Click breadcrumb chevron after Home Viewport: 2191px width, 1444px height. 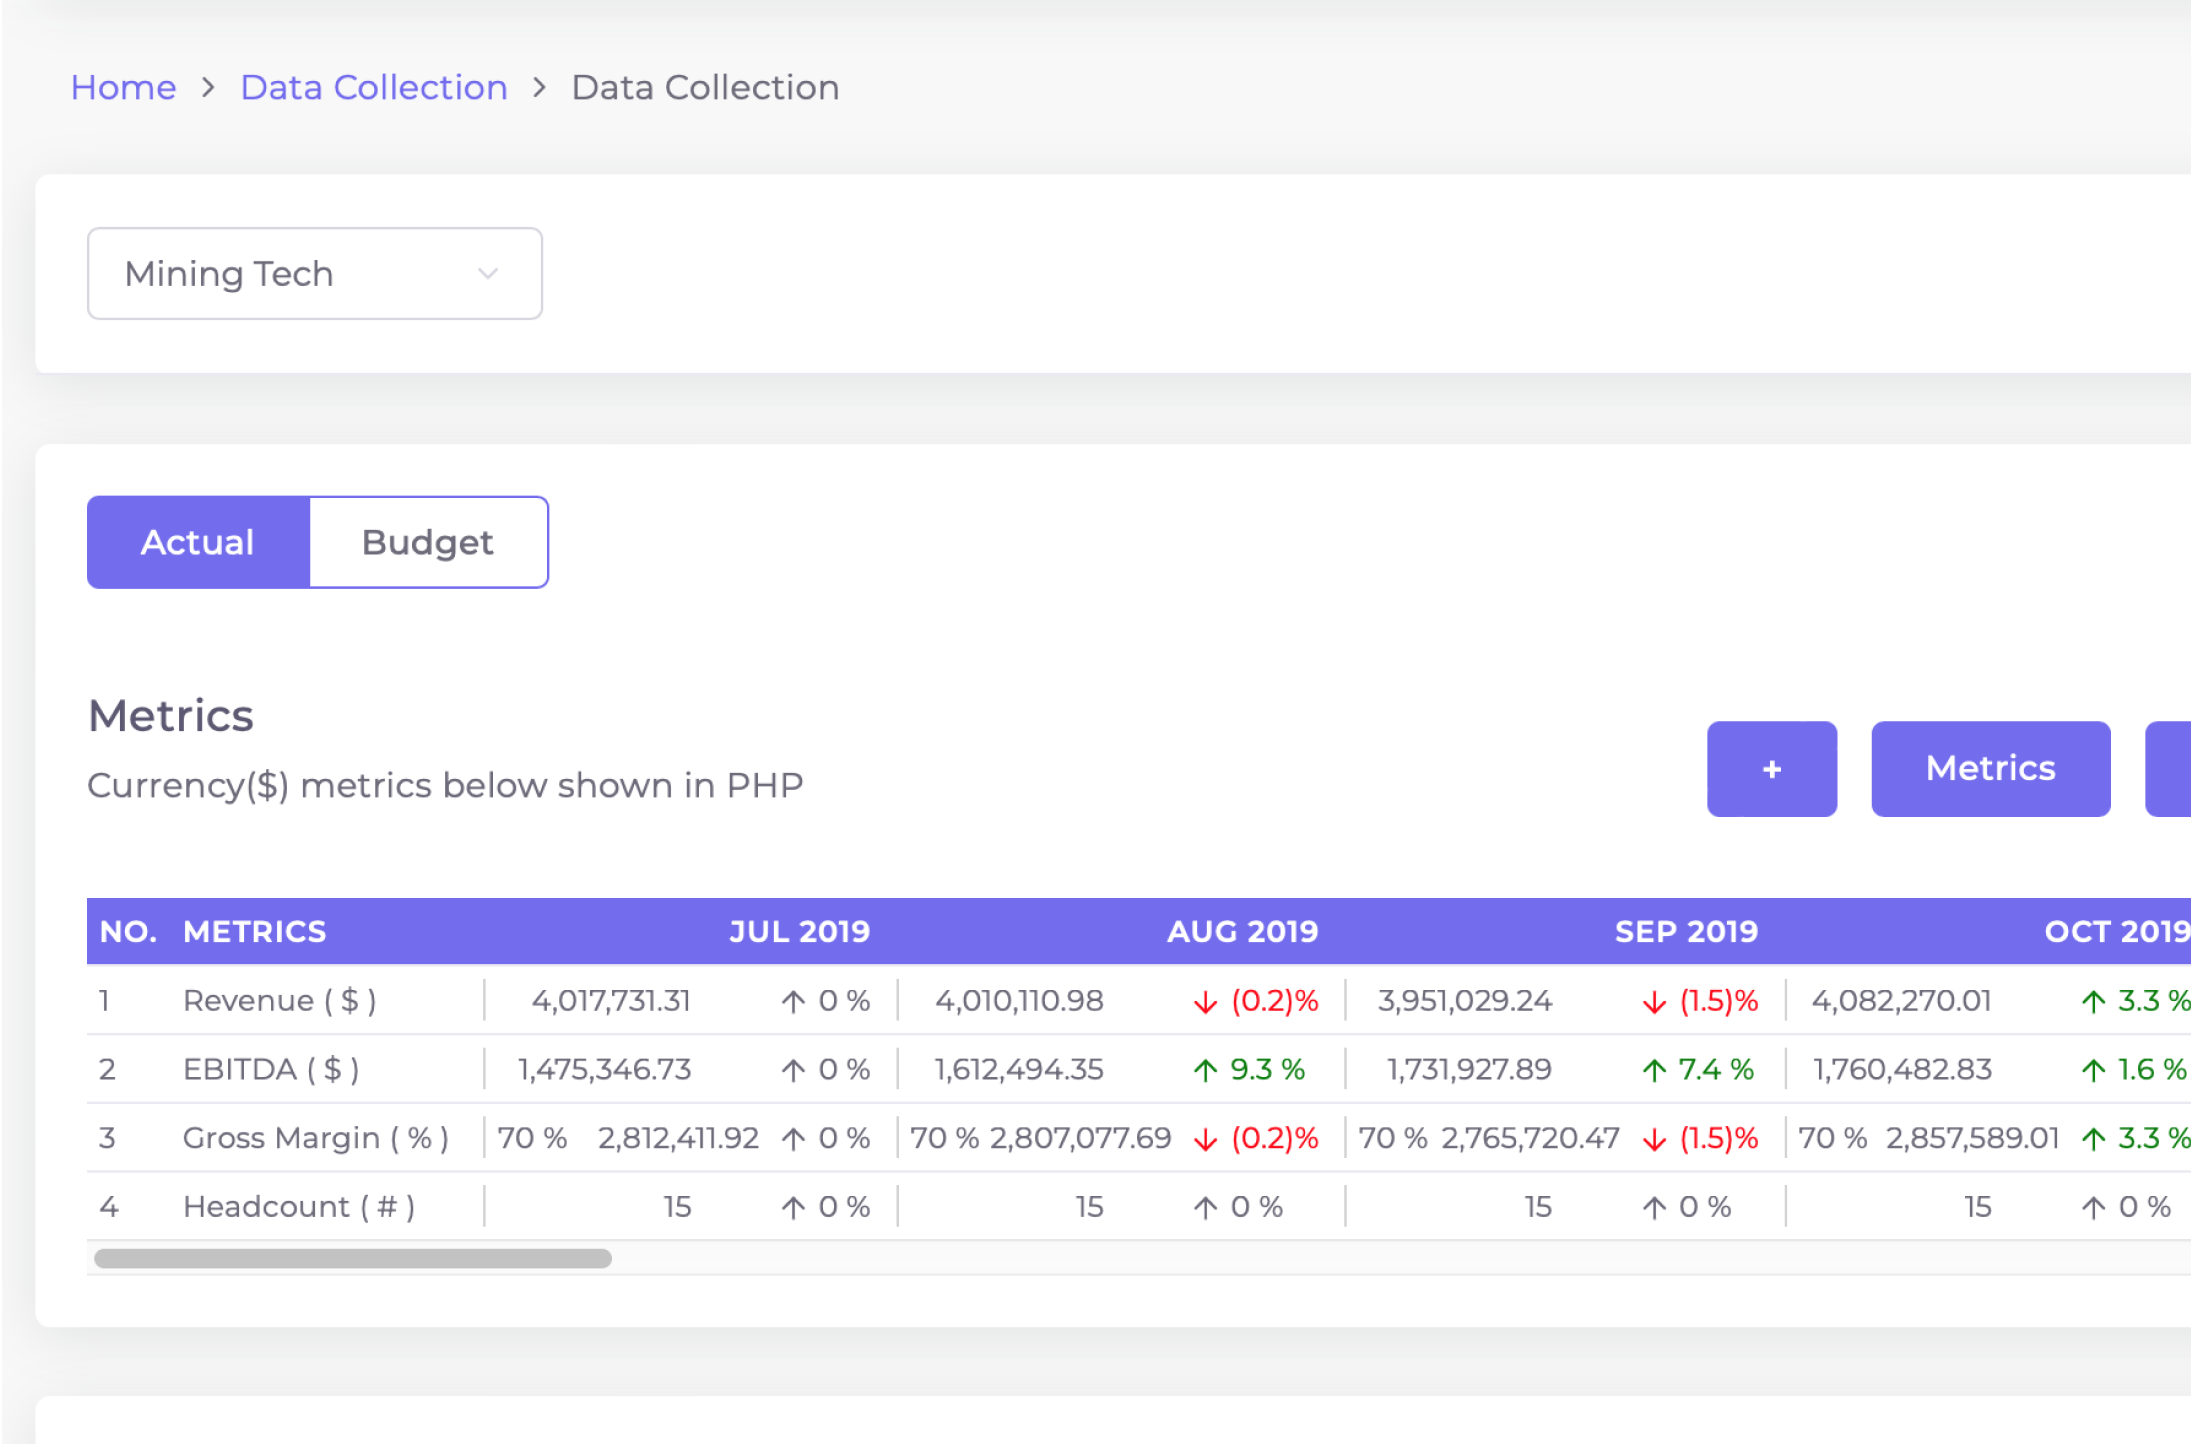(208, 88)
